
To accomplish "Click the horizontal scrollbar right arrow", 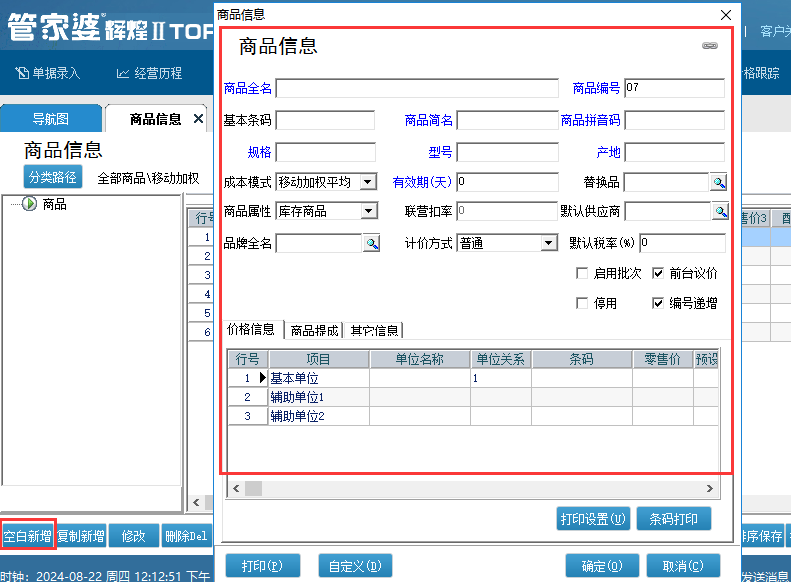I will [711, 488].
